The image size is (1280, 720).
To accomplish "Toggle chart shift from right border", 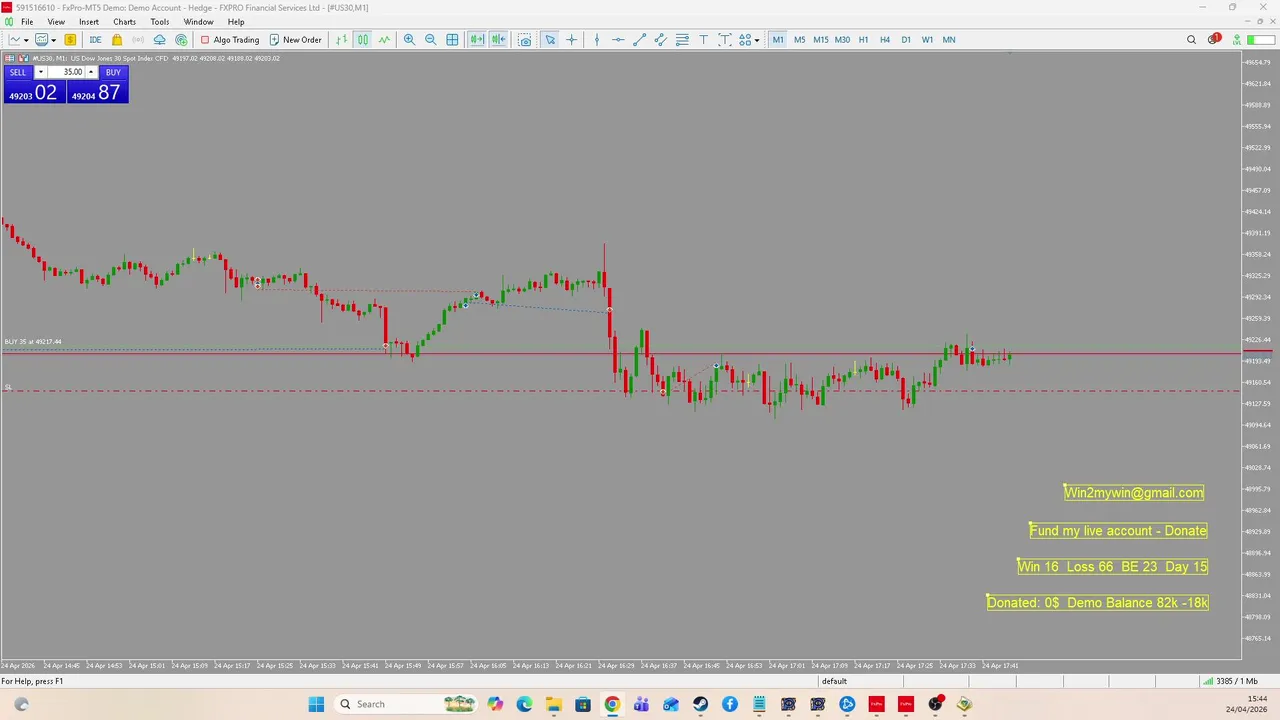I will (x=498, y=40).
